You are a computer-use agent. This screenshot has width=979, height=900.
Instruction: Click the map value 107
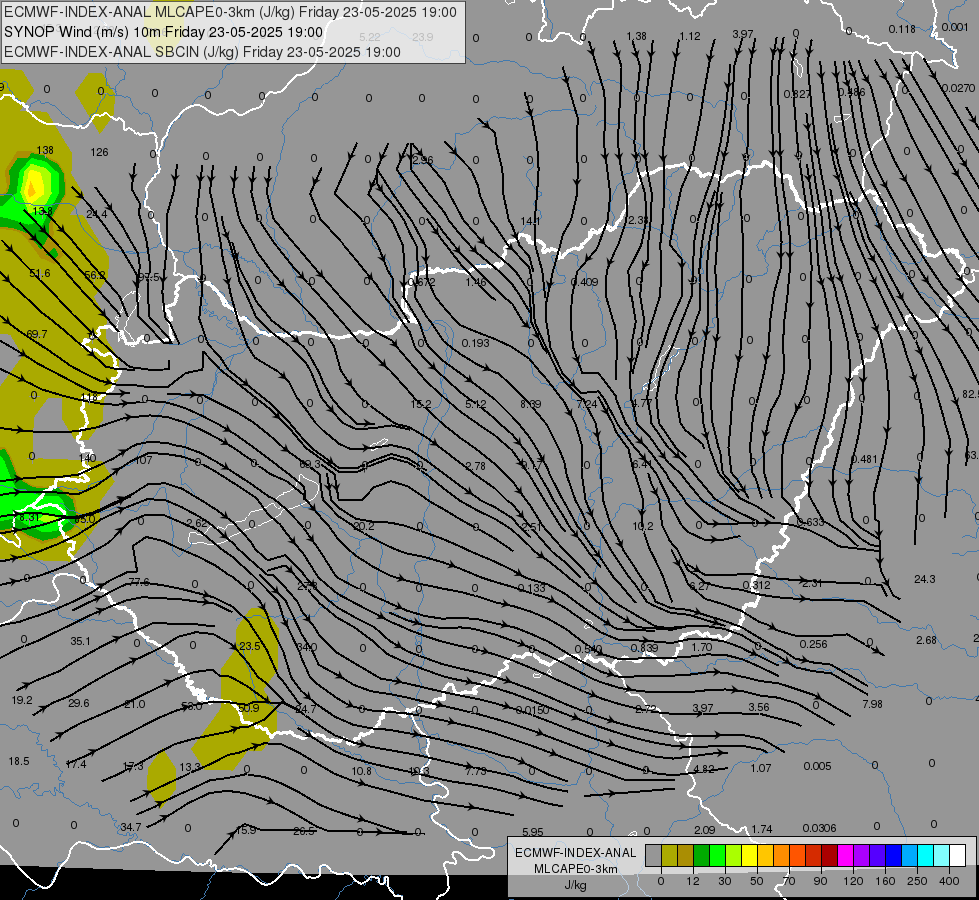[144, 460]
